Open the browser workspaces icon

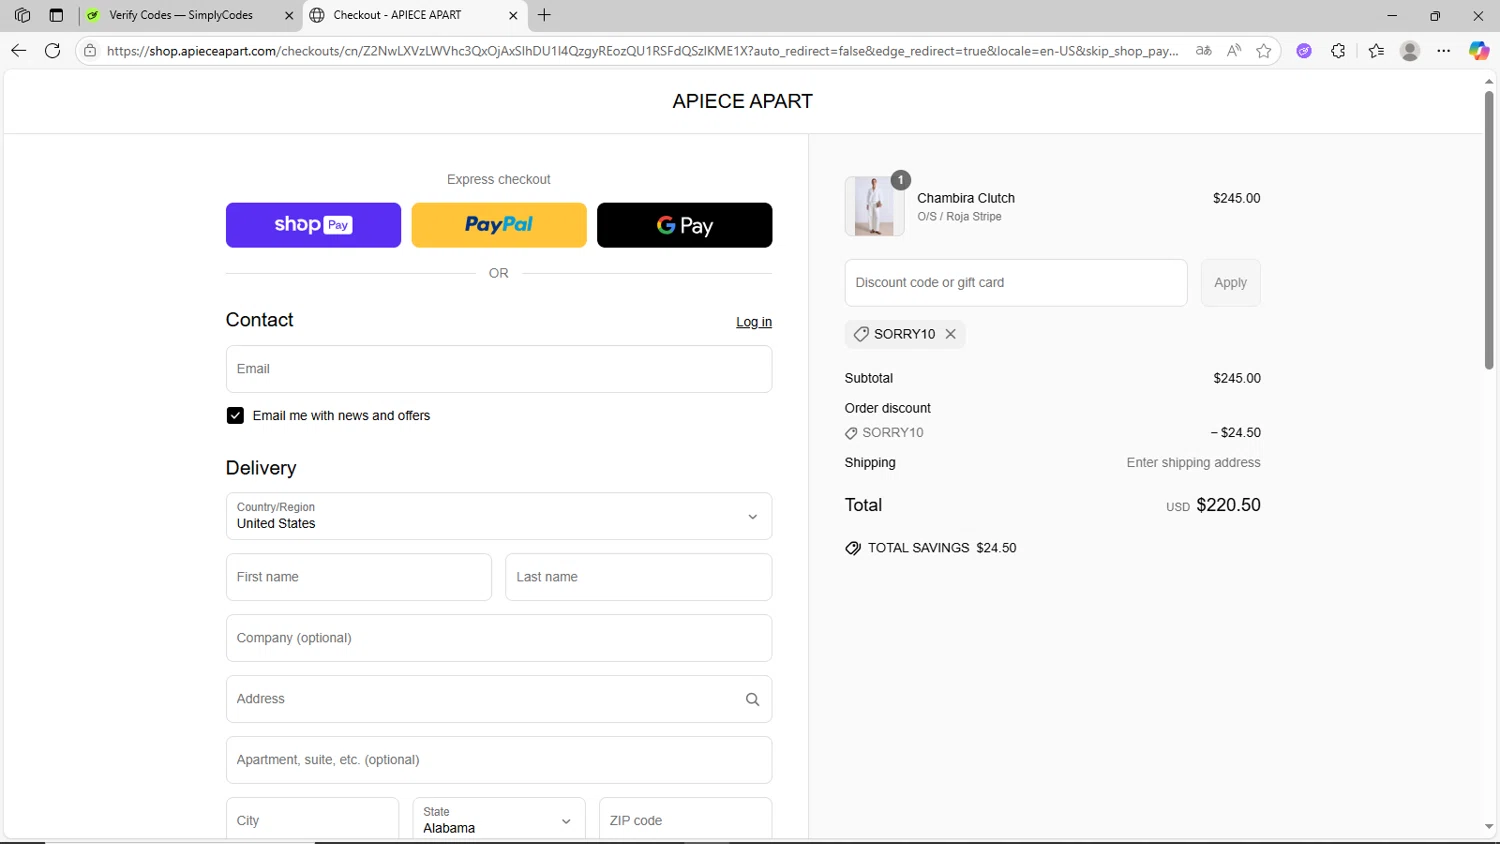[x=22, y=15]
